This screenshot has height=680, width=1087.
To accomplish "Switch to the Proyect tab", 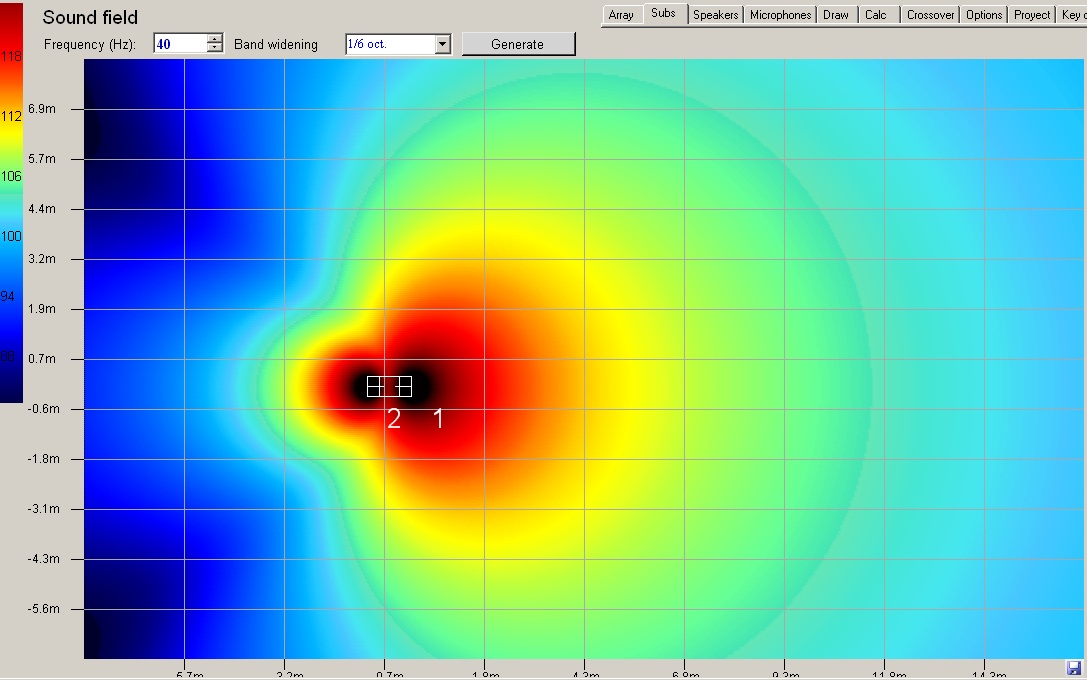I will (x=1032, y=15).
